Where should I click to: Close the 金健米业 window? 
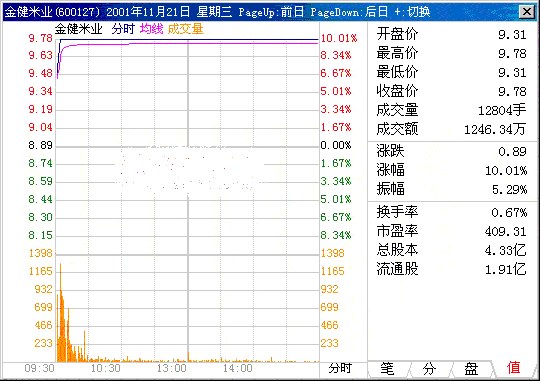(x=527, y=12)
